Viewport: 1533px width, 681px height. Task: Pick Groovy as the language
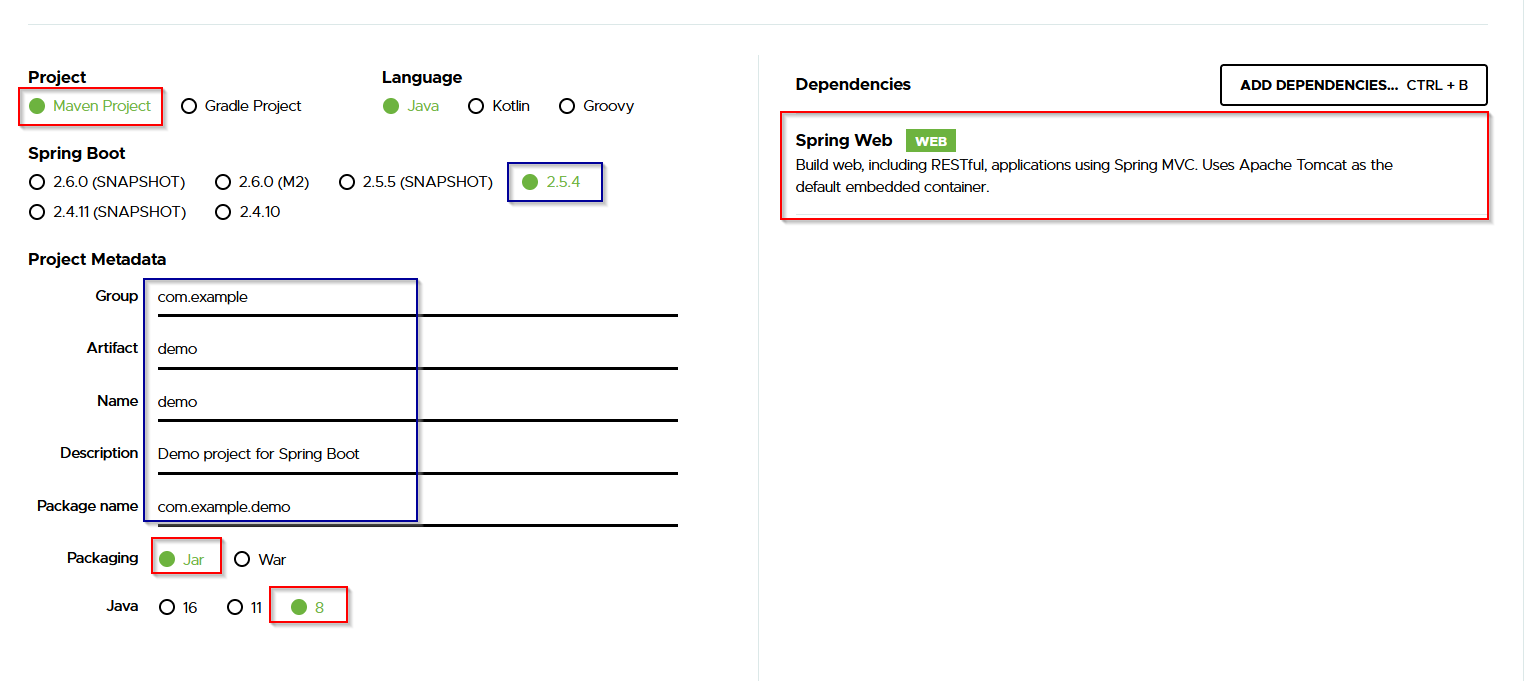click(567, 106)
